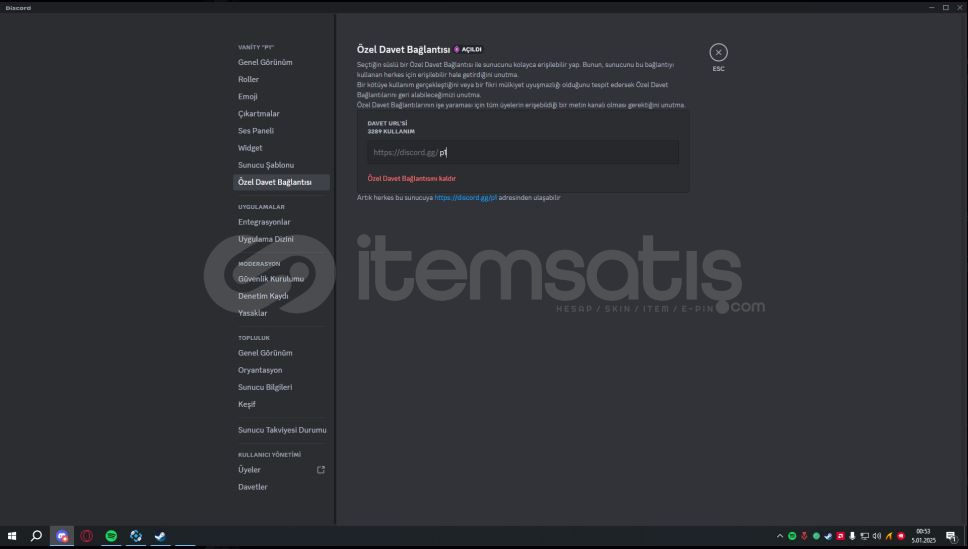Open the Keşif page
This screenshot has width=968, height=549.
pyautogui.click(x=246, y=404)
